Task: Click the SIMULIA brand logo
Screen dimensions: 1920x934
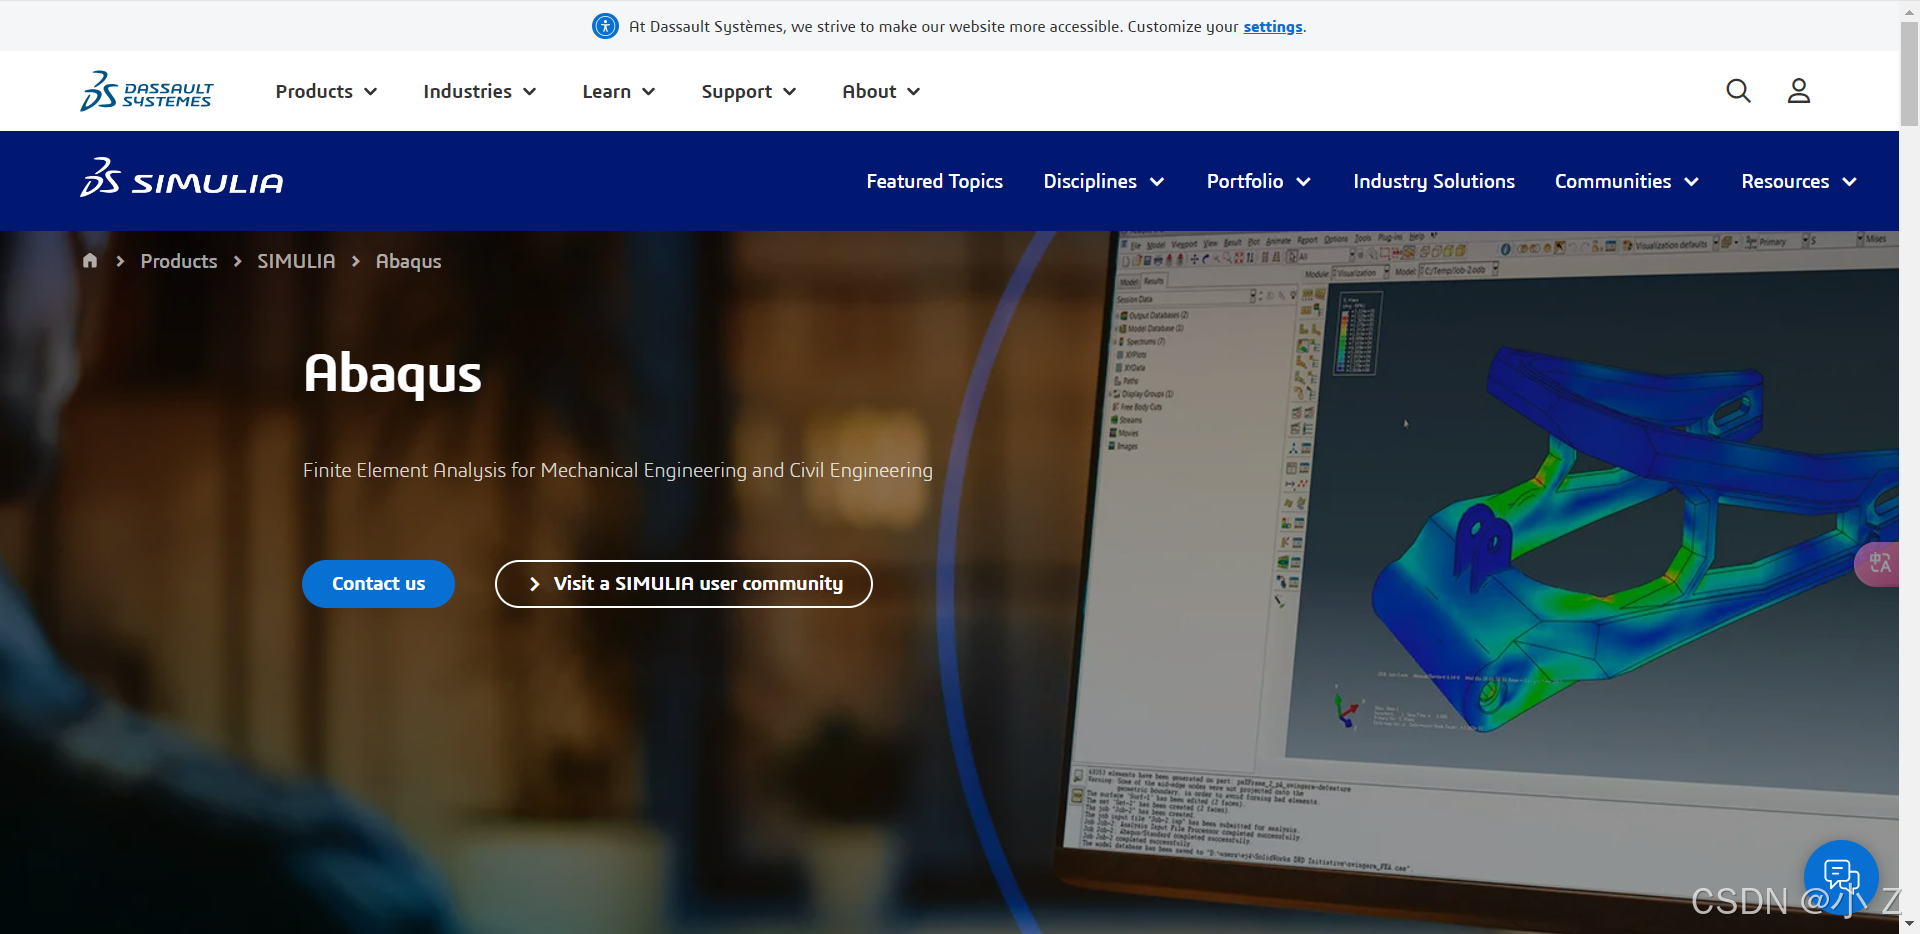Action: click(182, 178)
